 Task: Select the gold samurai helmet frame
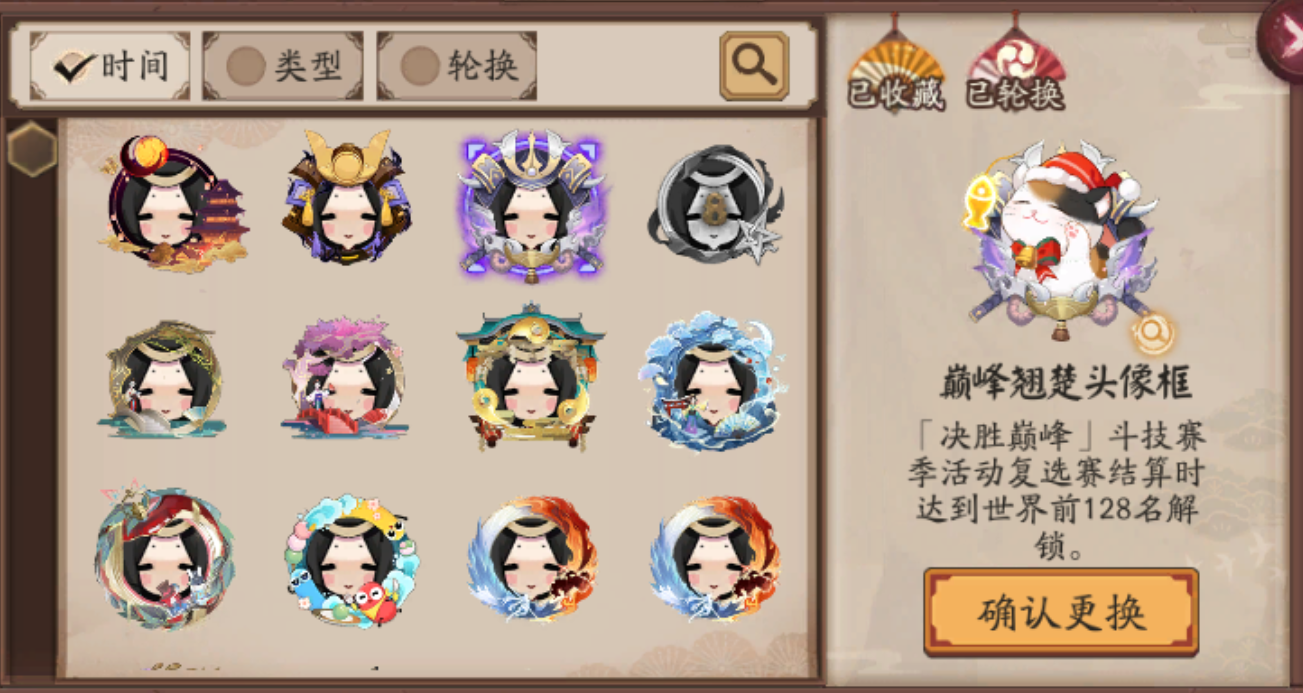tap(347, 198)
